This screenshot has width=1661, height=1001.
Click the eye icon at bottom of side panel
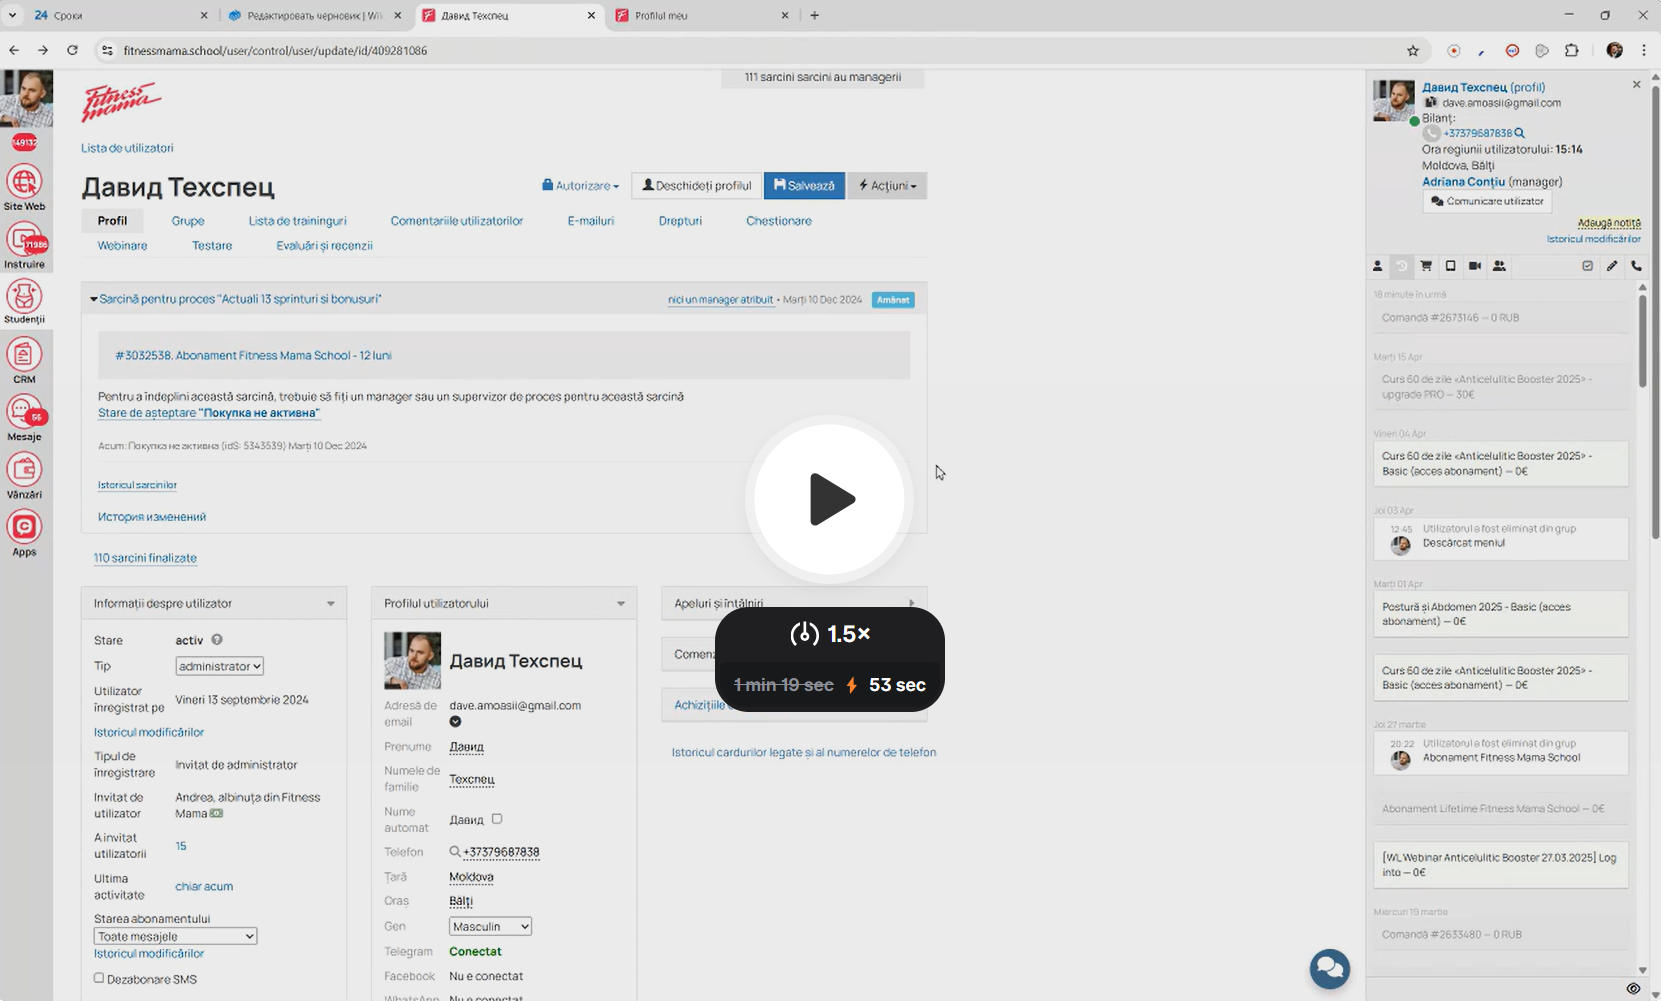(1633, 989)
